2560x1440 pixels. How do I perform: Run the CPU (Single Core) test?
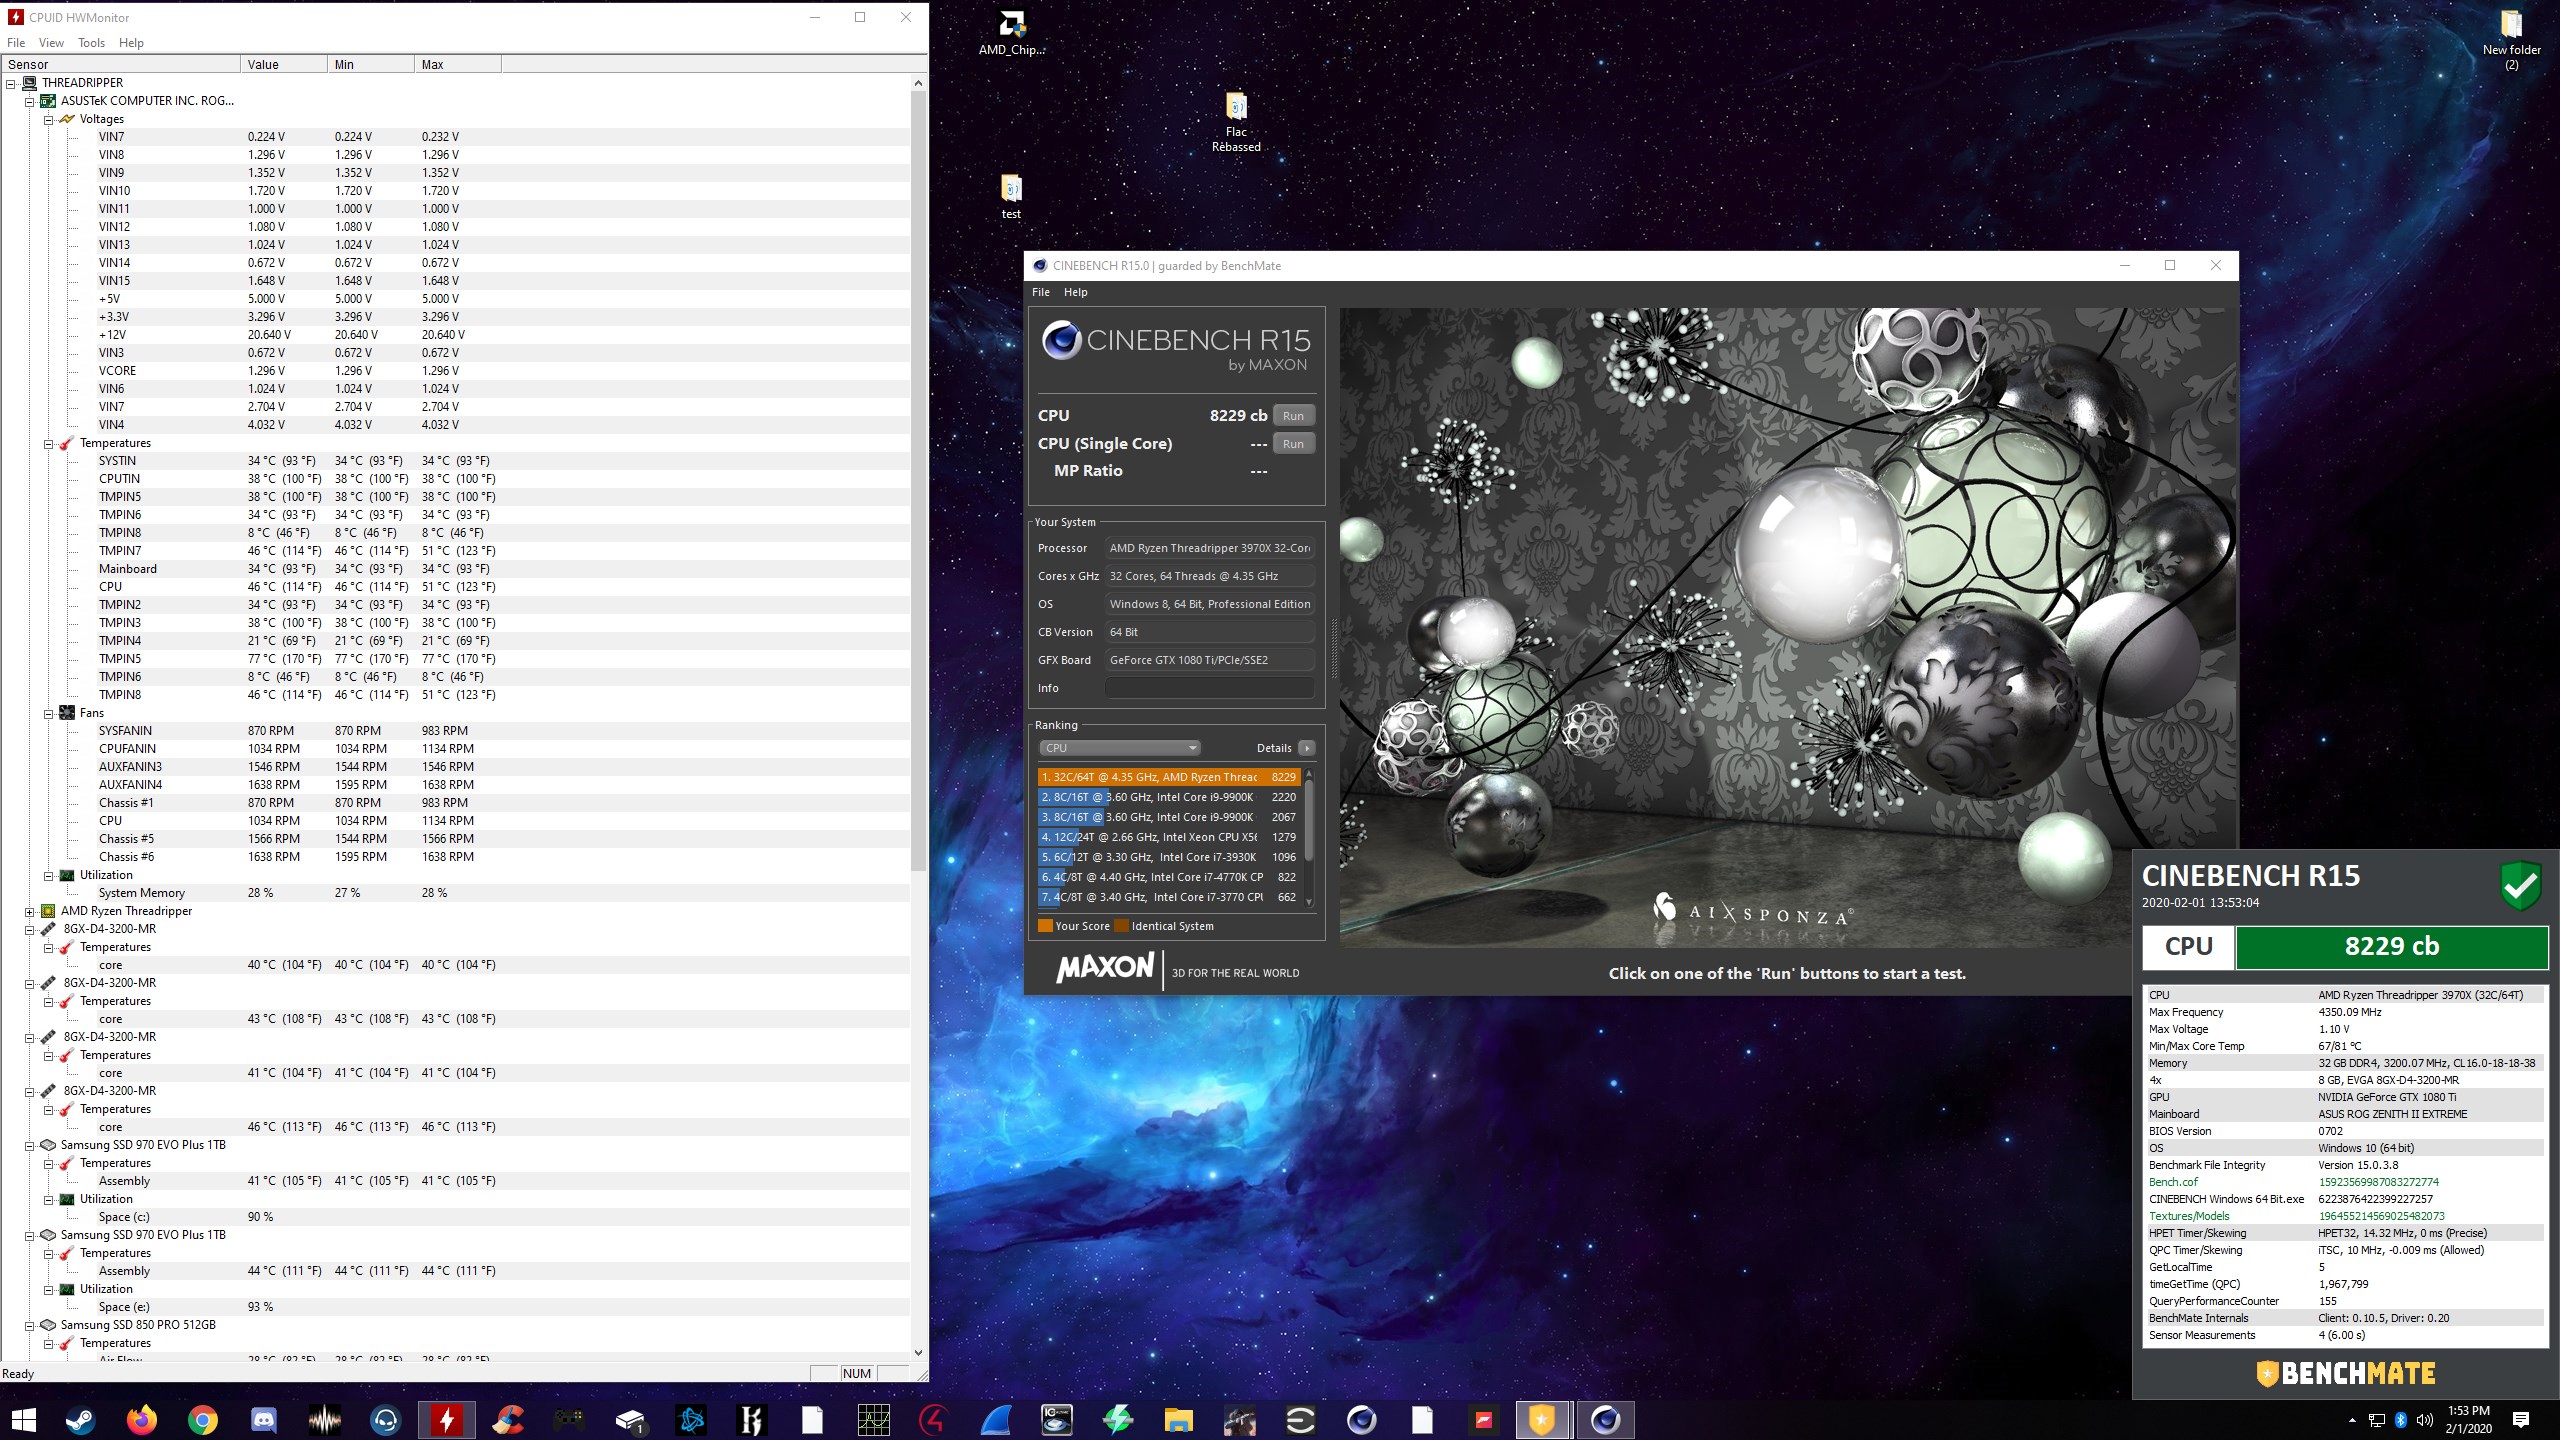click(1293, 444)
